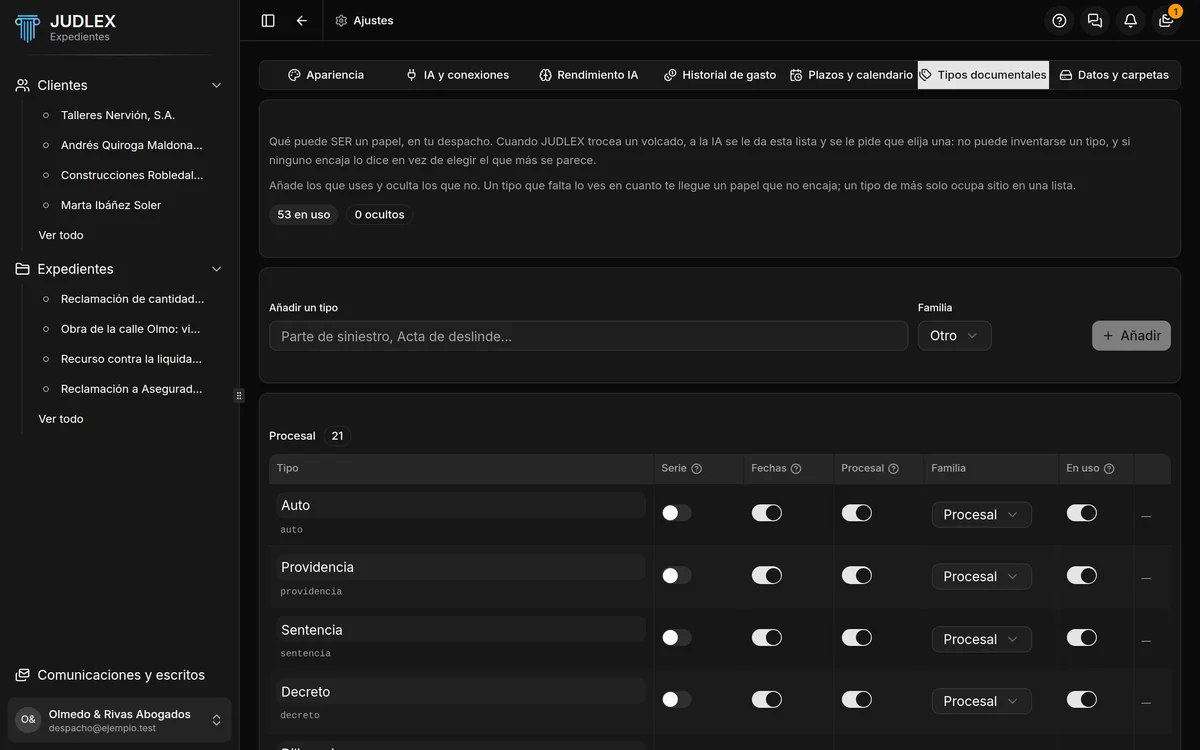Click the dash icon in Providencia row

pyautogui.click(x=1146, y=578)
